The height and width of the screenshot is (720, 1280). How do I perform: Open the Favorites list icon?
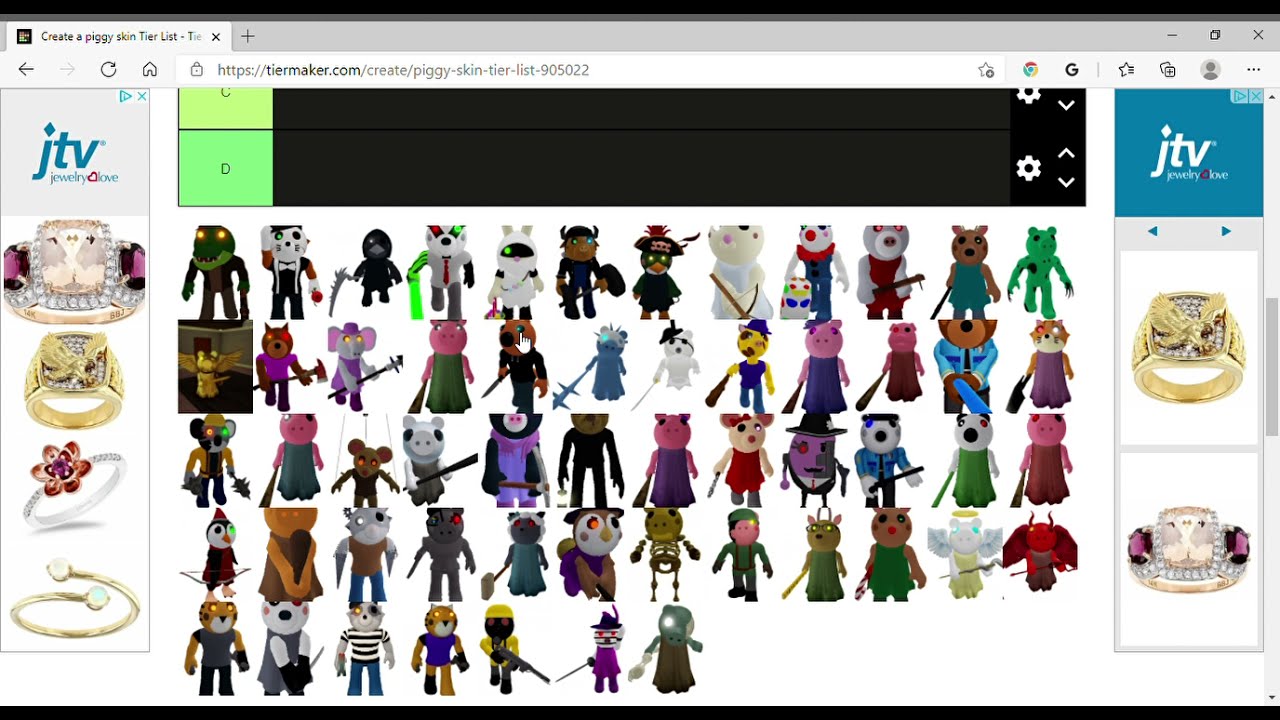(1126, 70)
